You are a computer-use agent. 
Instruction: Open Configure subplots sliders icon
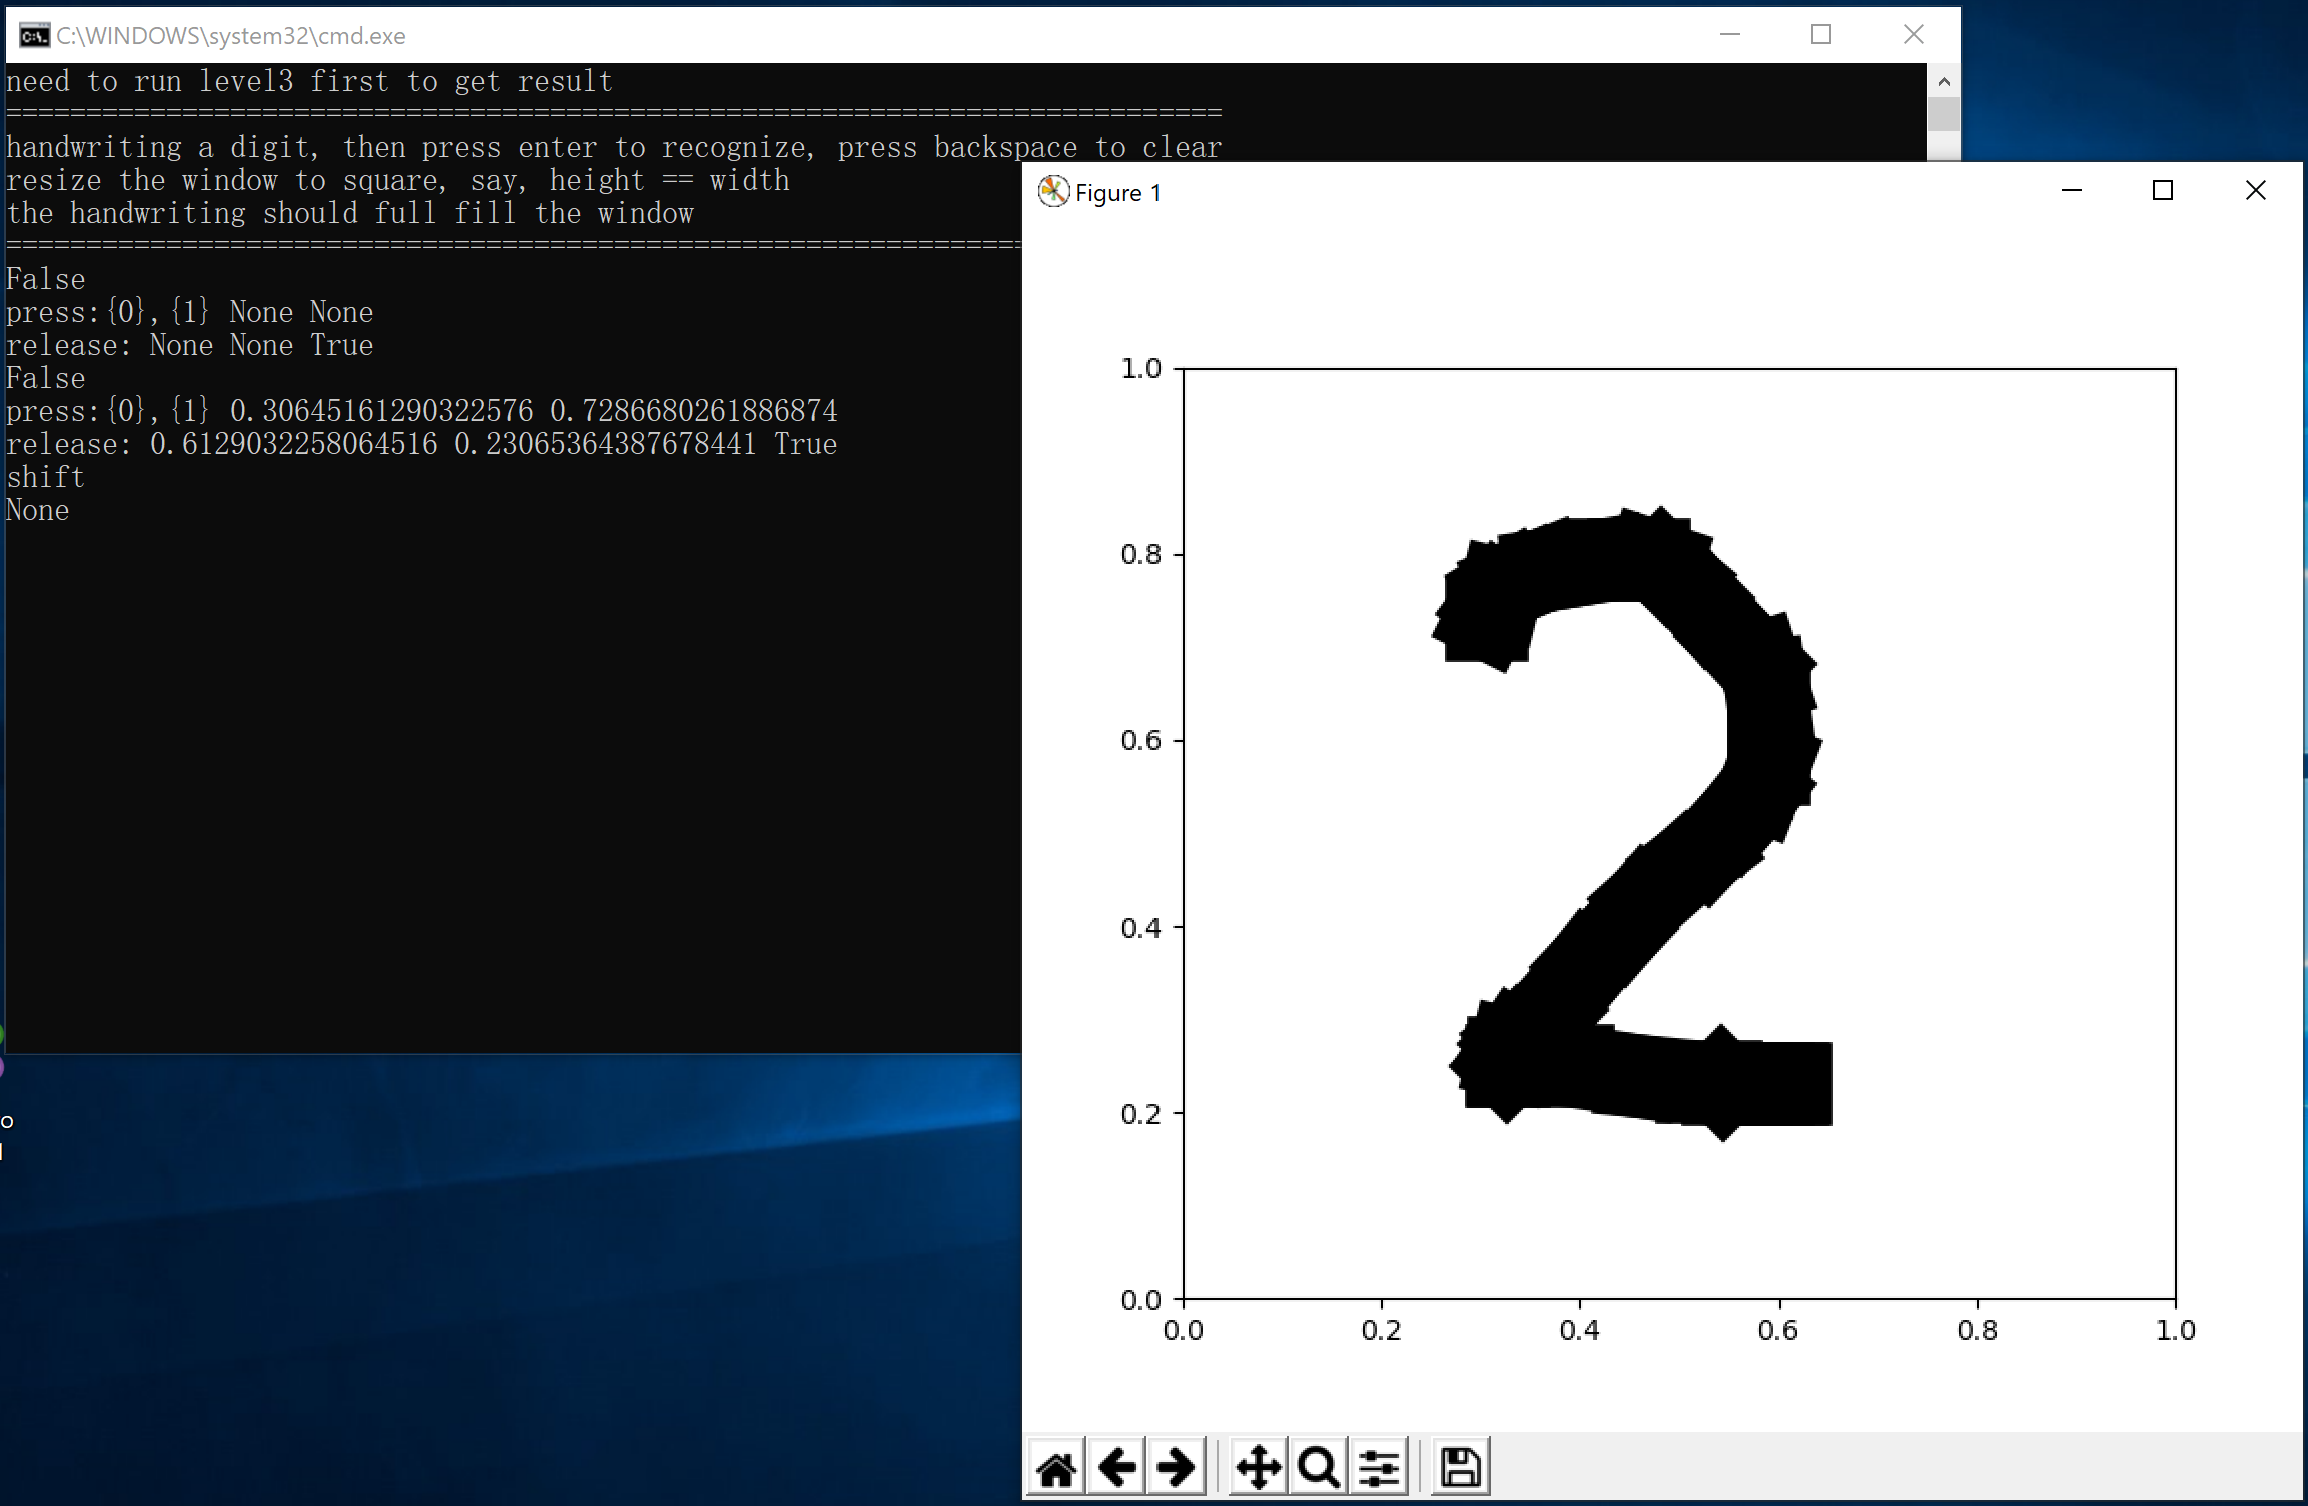click(1379, 1468)
